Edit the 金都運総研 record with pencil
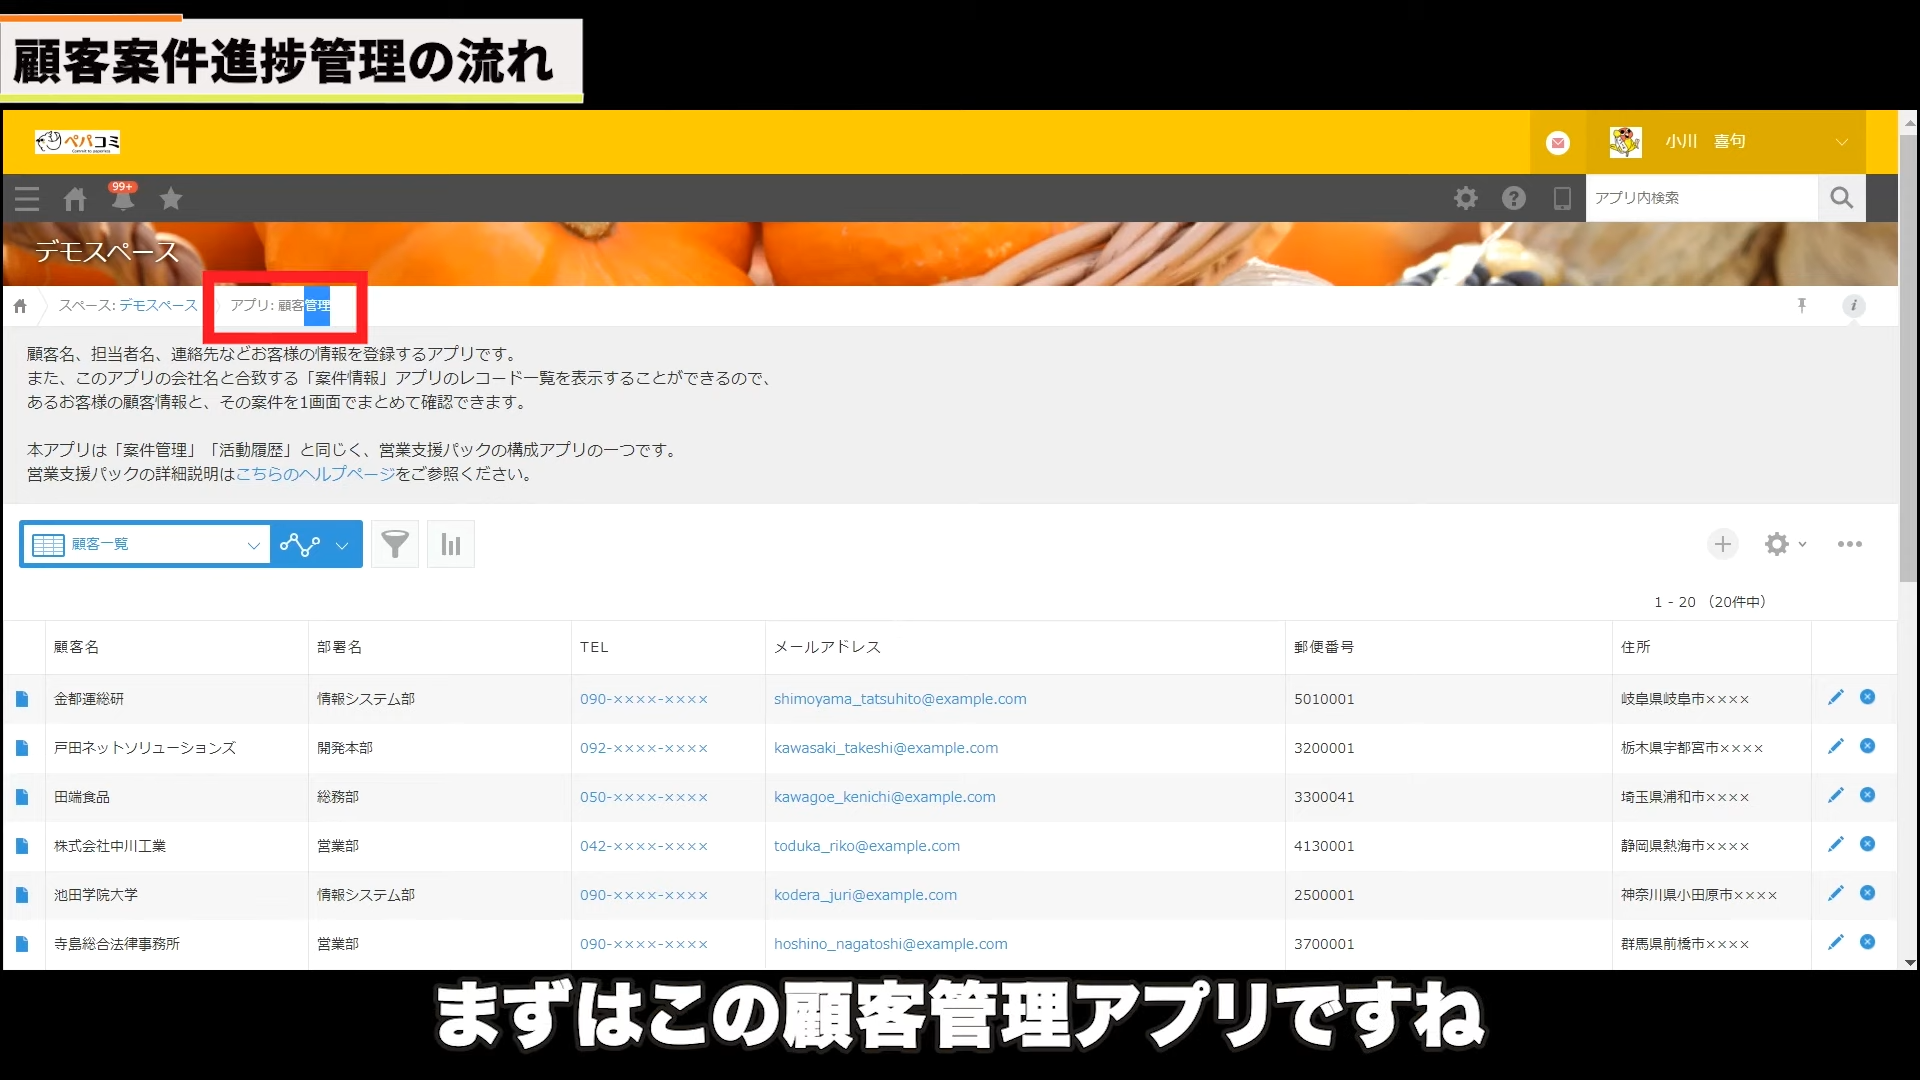This screenshot has width=1920, height=1080. (x=1835, y=697)
